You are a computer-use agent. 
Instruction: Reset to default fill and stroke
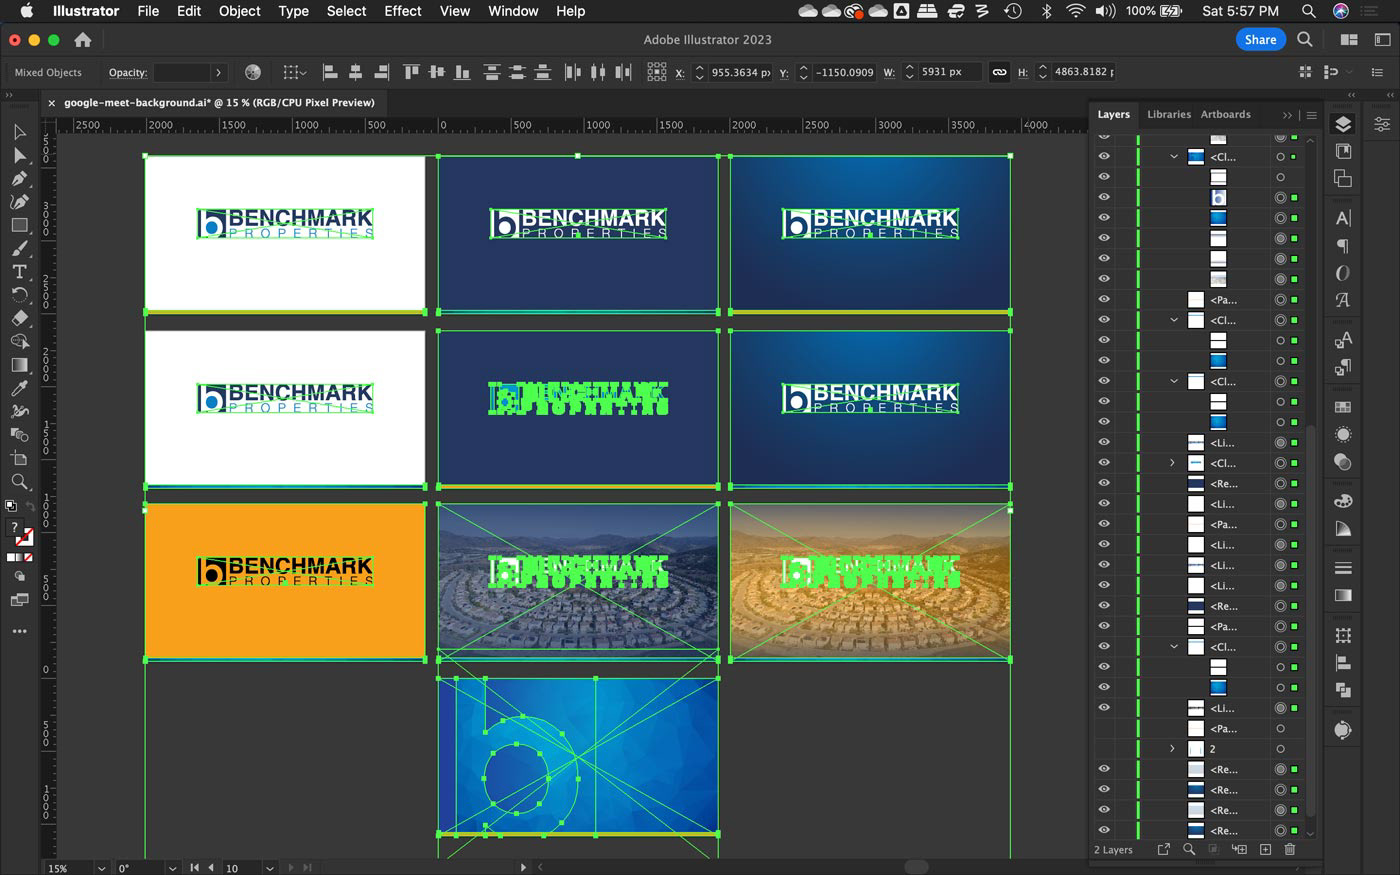tap(11, 507)
